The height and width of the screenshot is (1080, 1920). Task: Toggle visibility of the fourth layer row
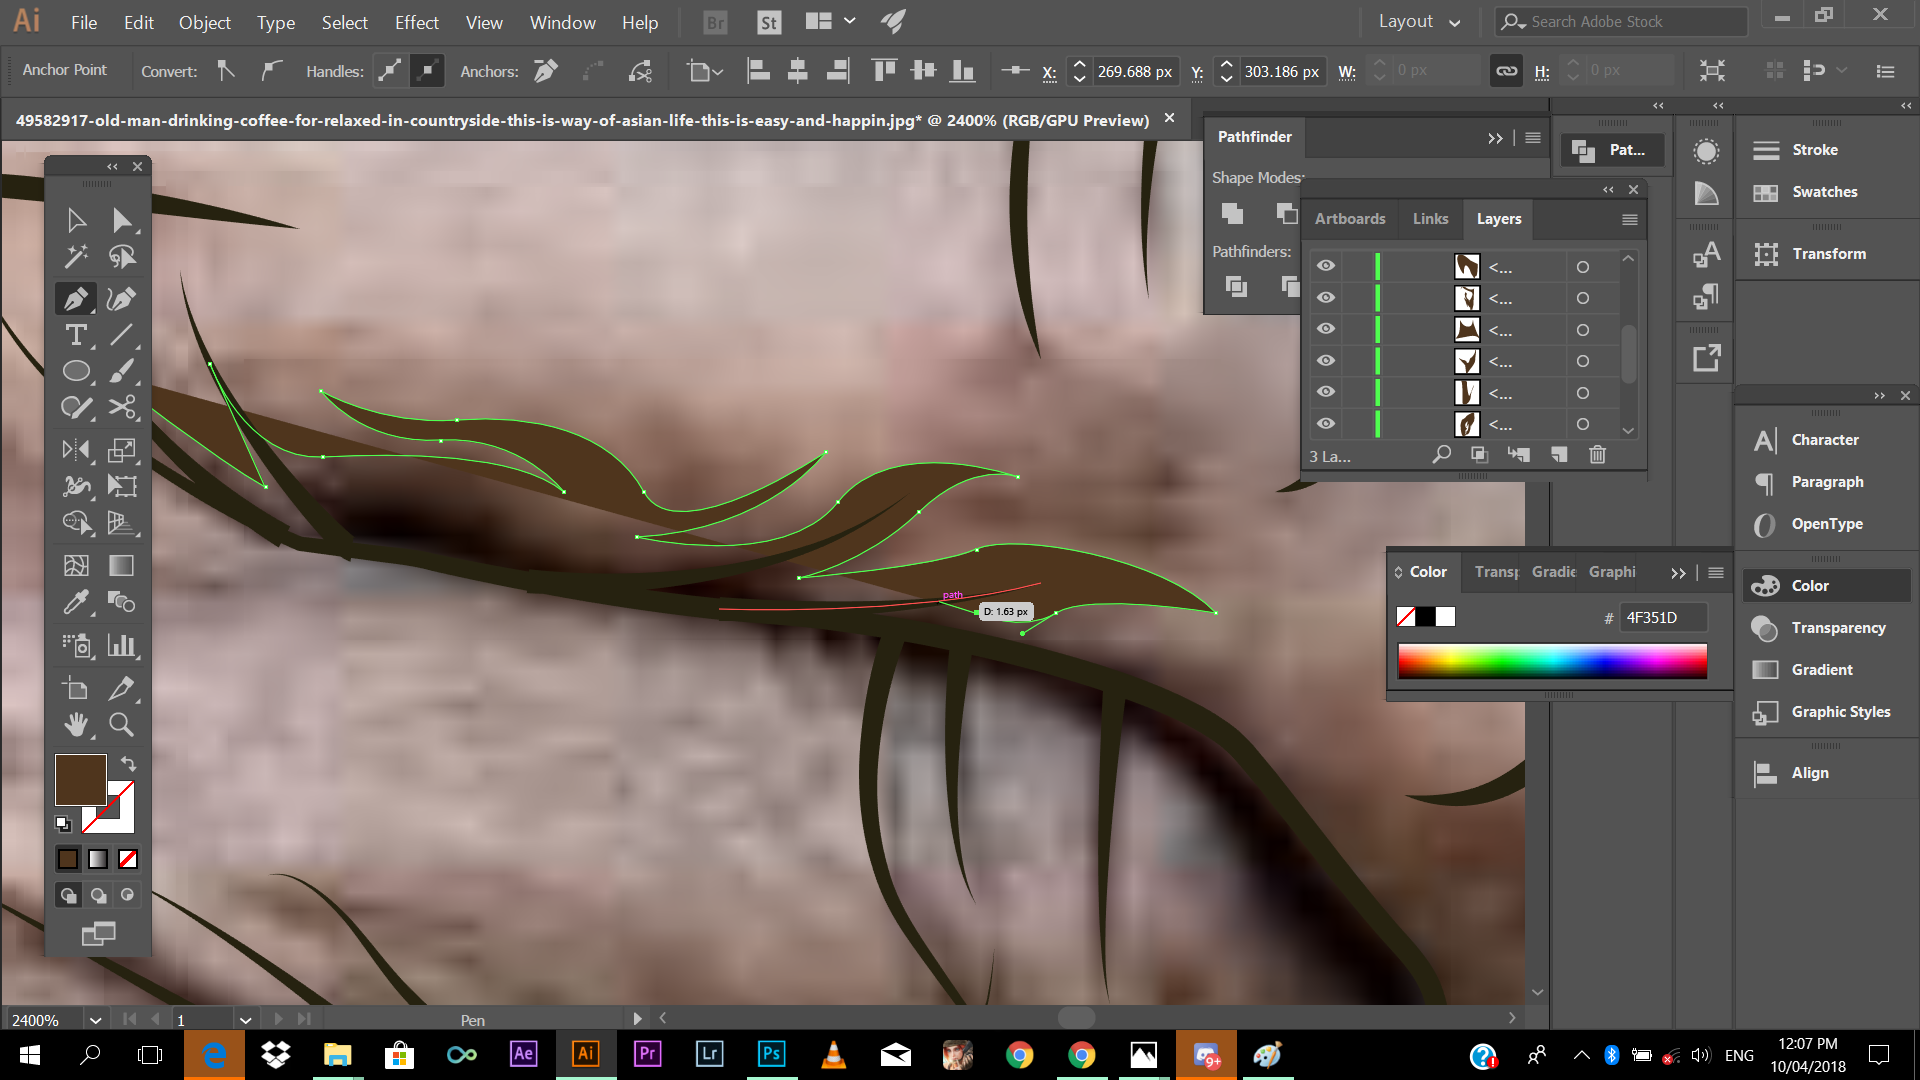pyautogui.click(x=1326, y=361)
